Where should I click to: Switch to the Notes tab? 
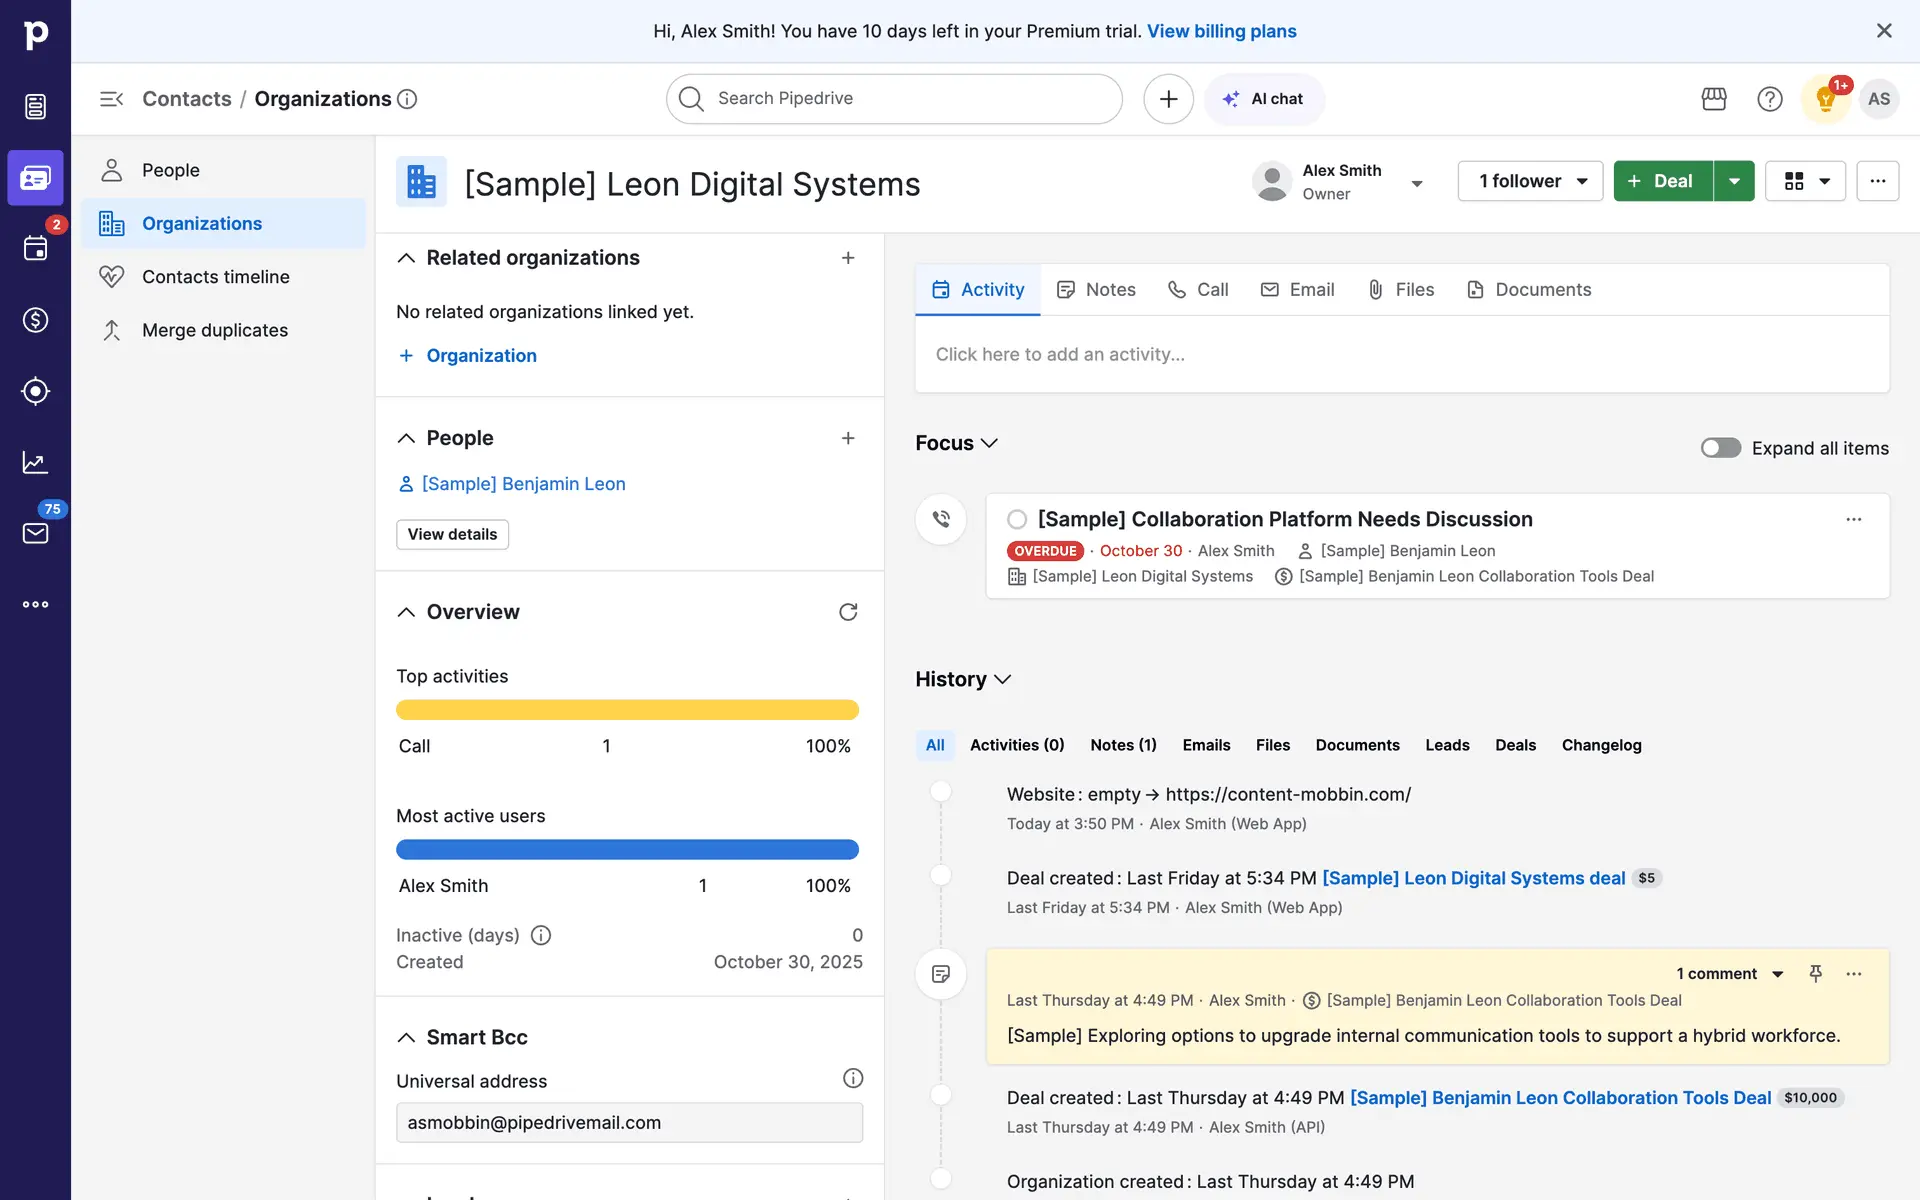1097,290
